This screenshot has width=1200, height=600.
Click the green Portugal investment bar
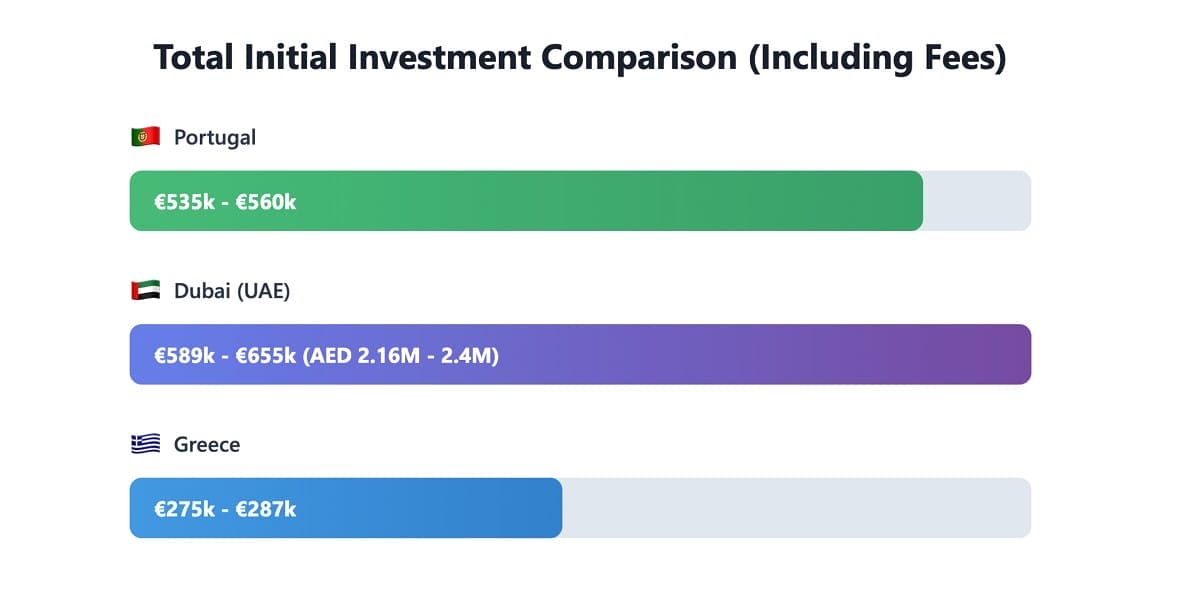[600, 201]
